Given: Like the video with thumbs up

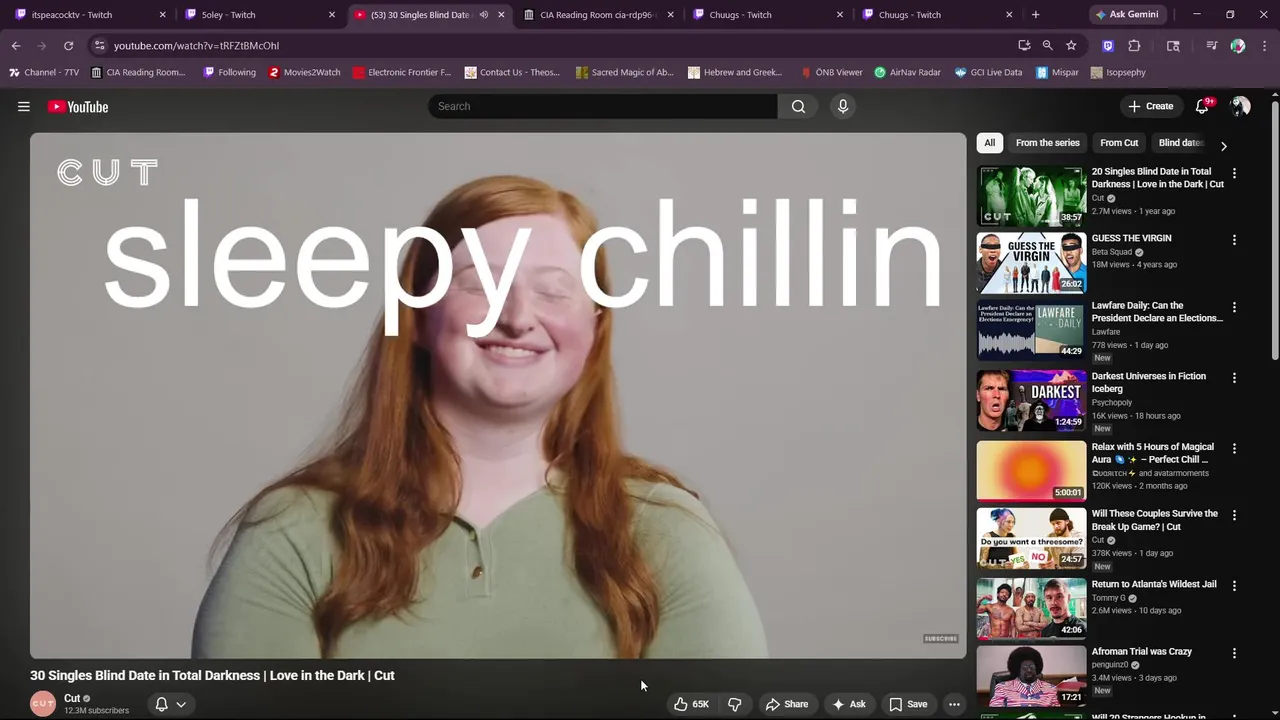Looking at the screenshot, I should click(x=691, y=704).
